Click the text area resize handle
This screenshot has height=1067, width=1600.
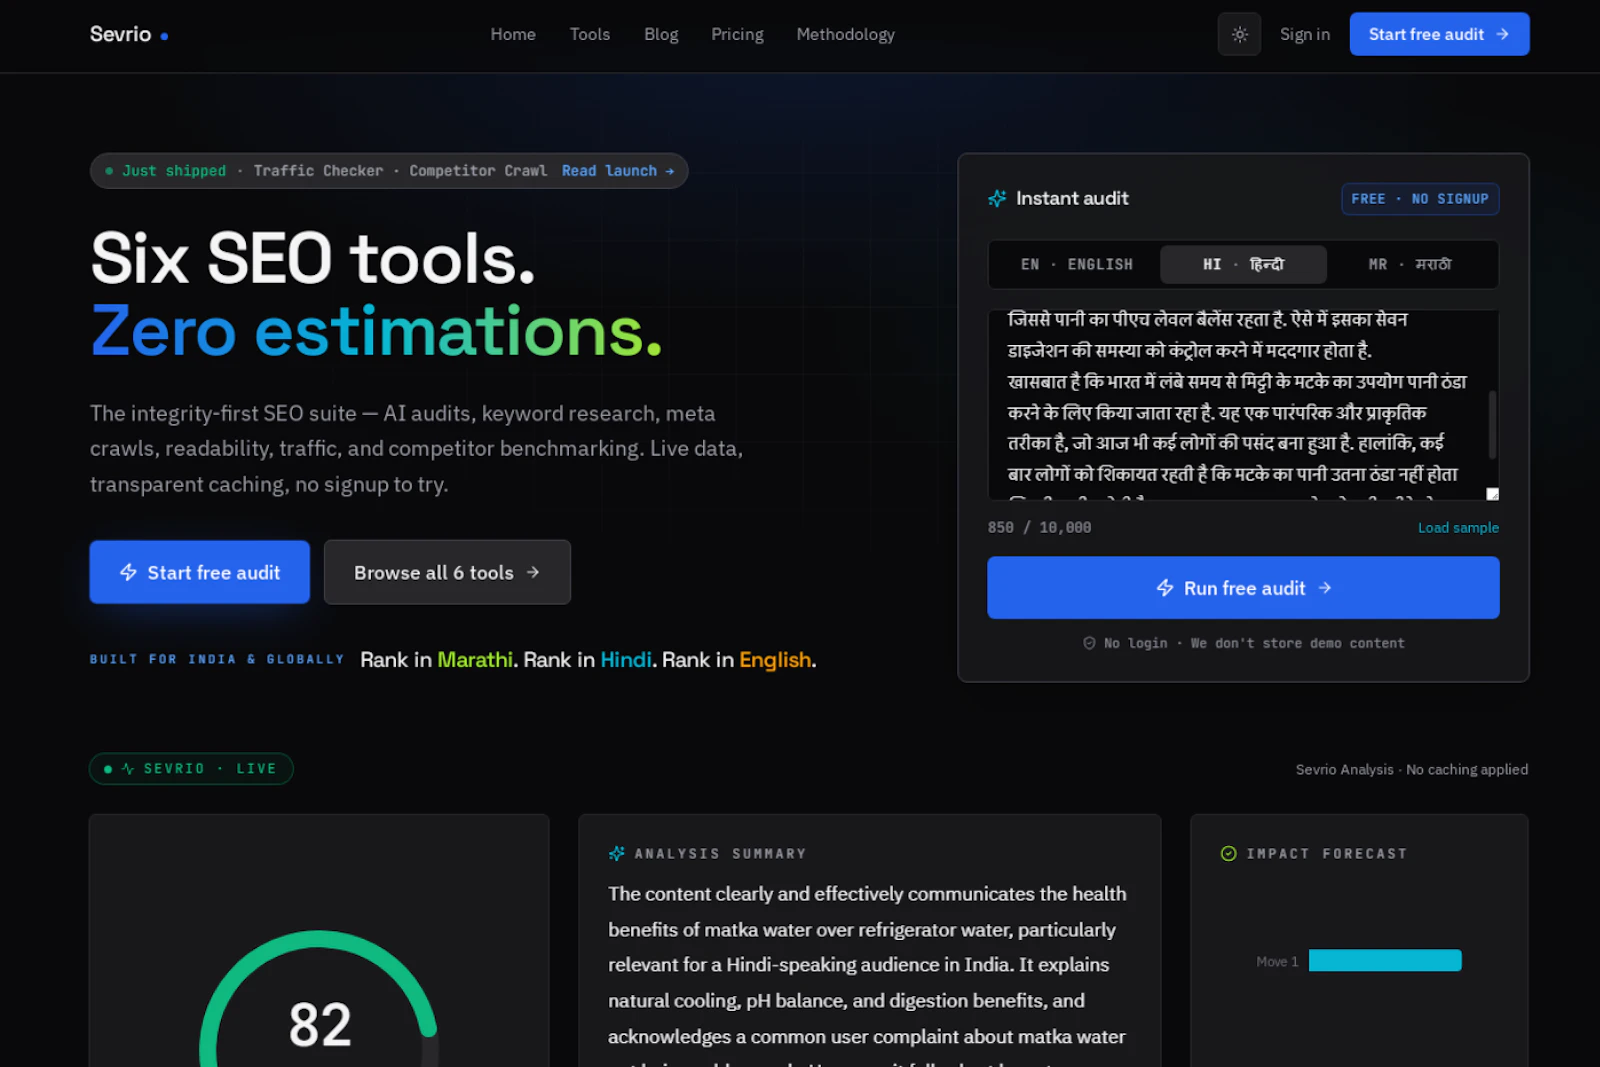(1492, 494)
